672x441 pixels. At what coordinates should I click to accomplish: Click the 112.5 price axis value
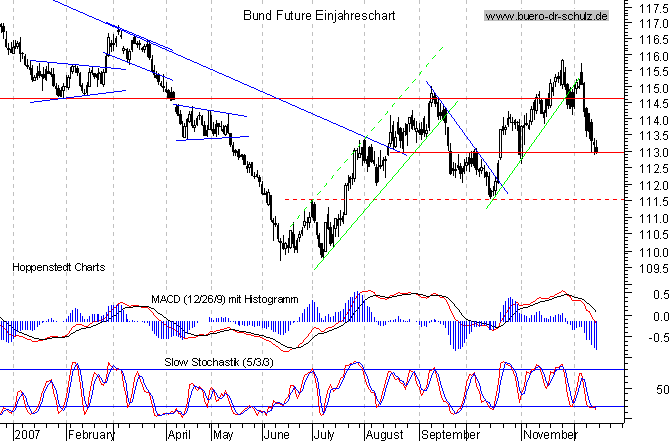[x=654, y=169]
